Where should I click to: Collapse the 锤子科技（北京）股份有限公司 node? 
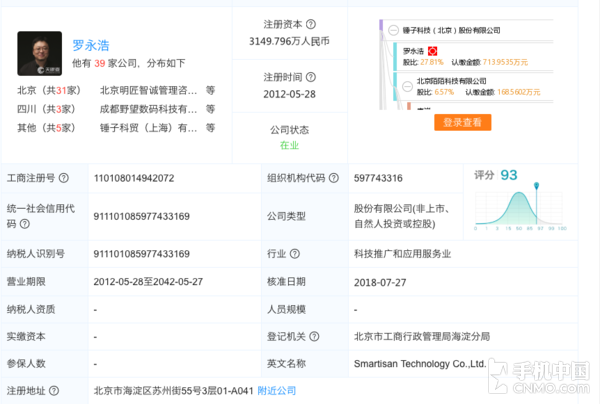[393, 30]
